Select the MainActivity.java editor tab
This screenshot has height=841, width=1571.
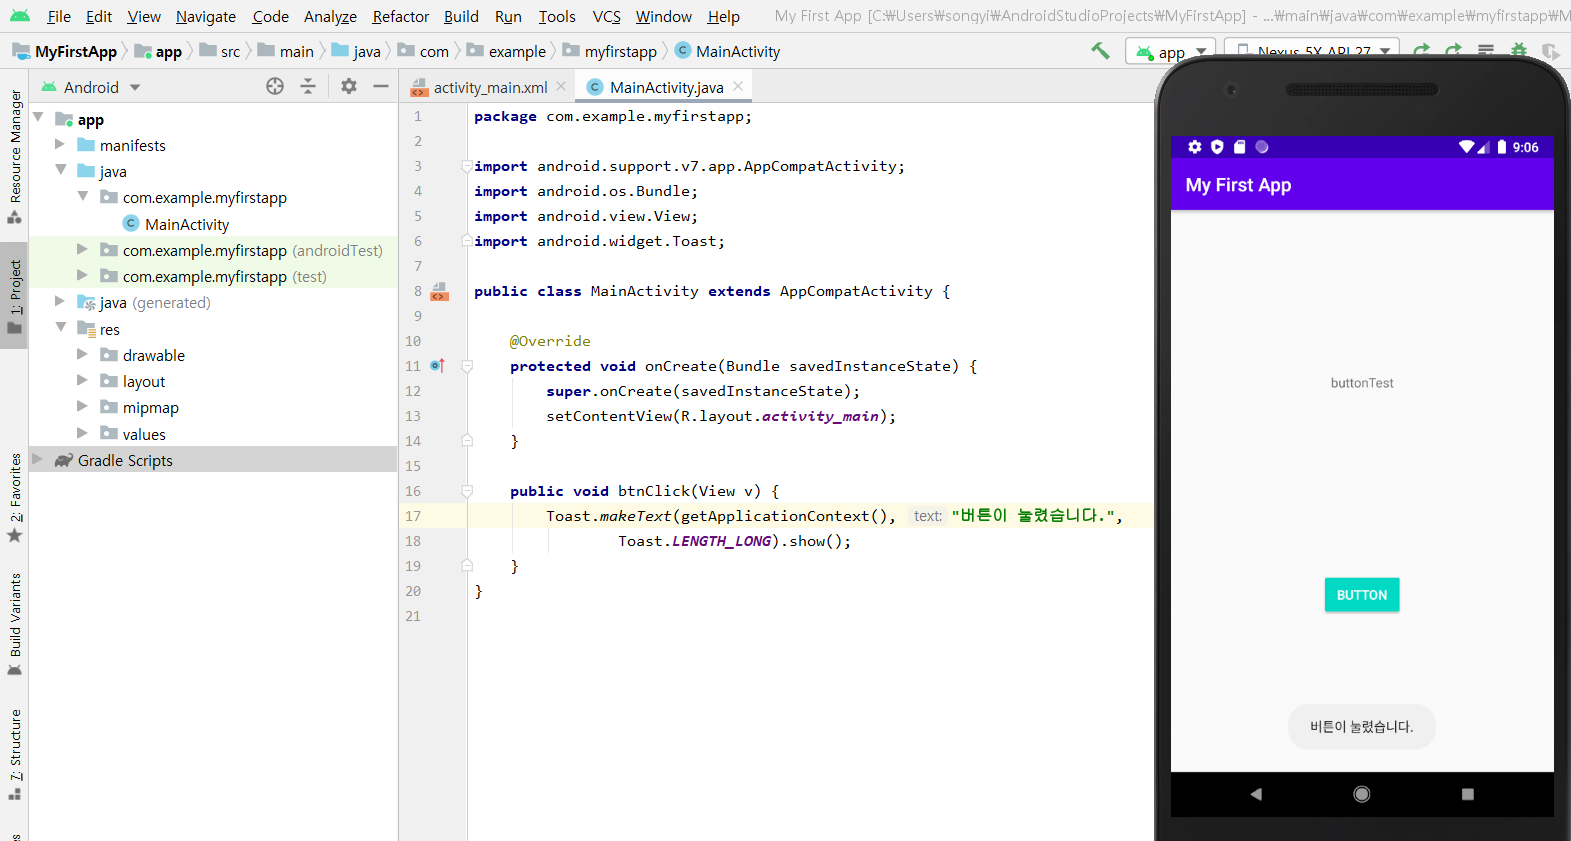pyautogui.click(x=666, y=88)
